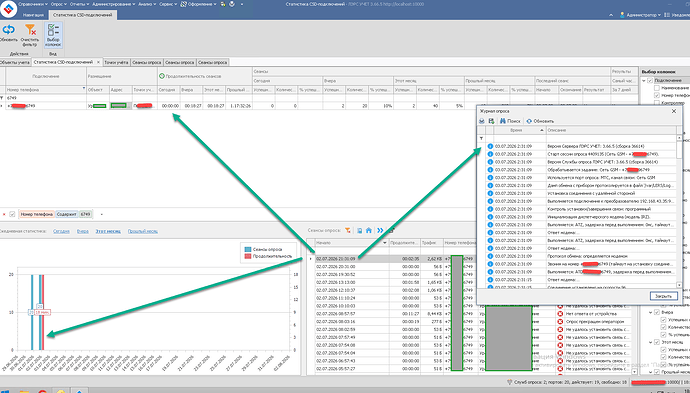This screenshot has height=393, width=690.
Task: Click the Прошлый месяц statistics link
Action: click(143, 231)
